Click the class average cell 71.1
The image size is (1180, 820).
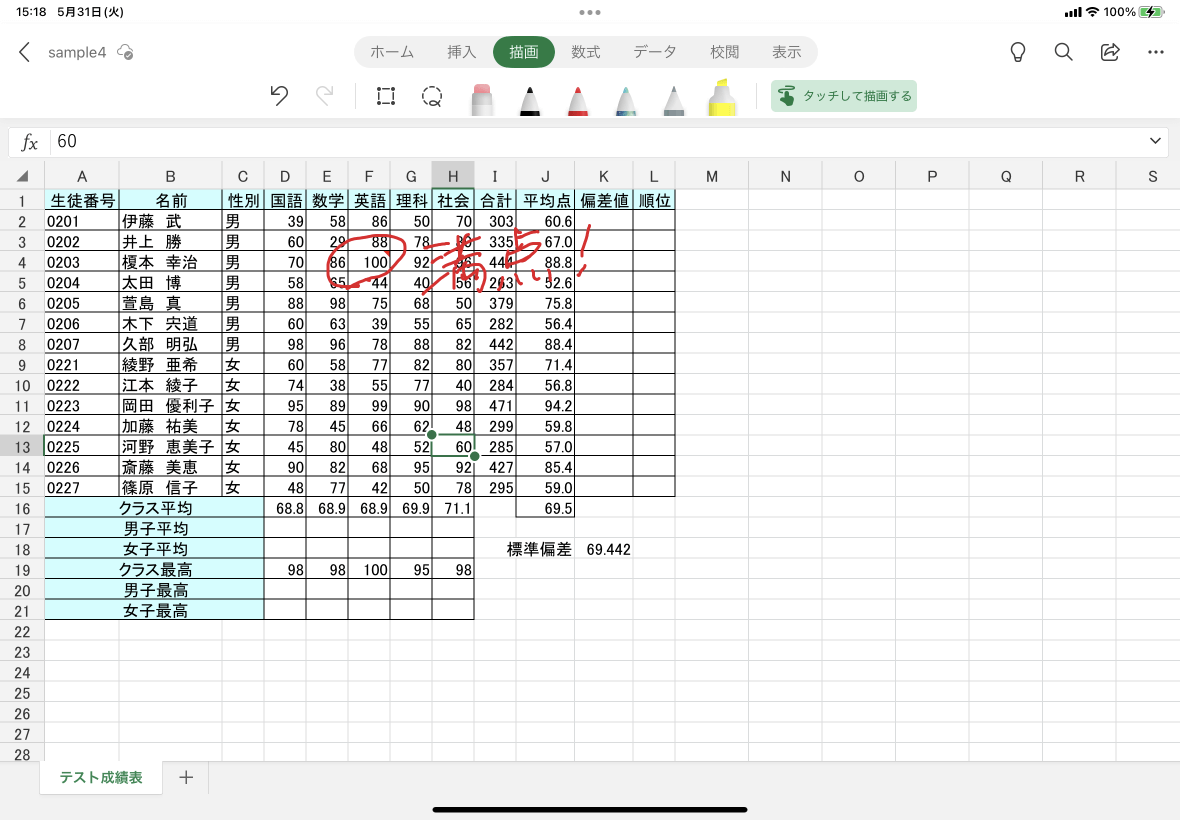(x=453, y=508)
